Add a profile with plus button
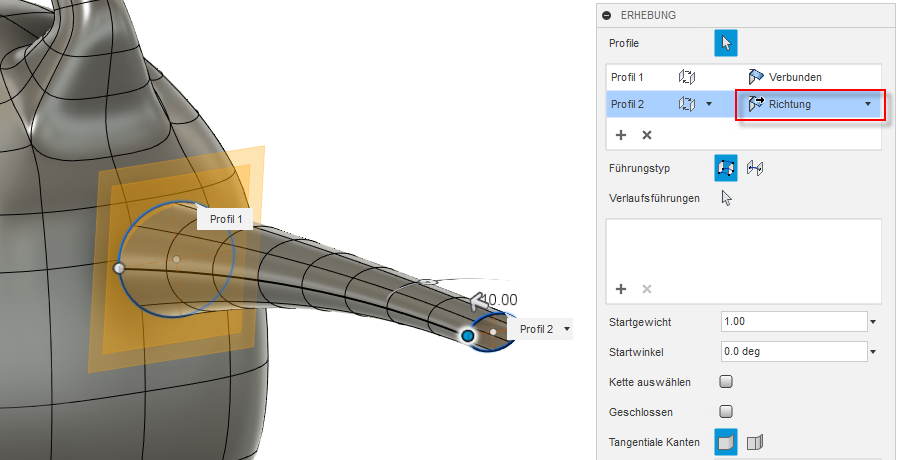The image size is (901, 460). click(x=621, y=135)
